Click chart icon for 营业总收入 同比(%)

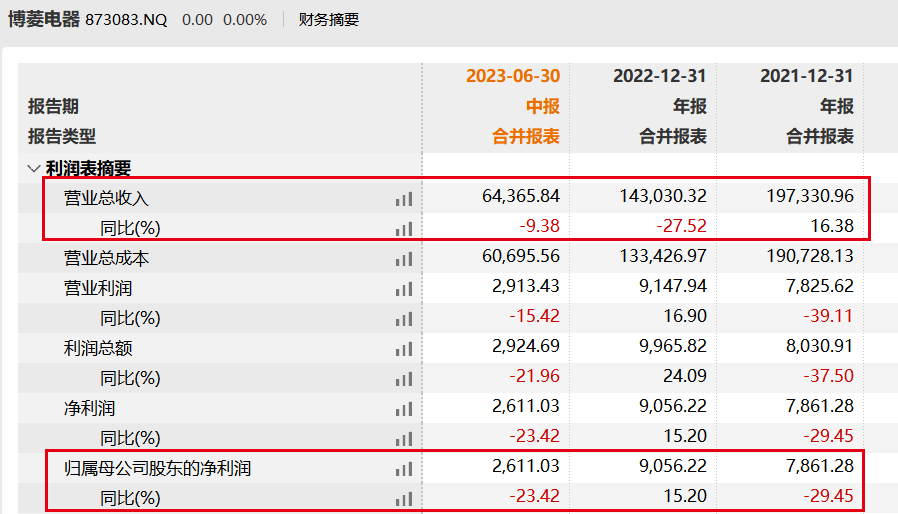(x=403, y=229)
